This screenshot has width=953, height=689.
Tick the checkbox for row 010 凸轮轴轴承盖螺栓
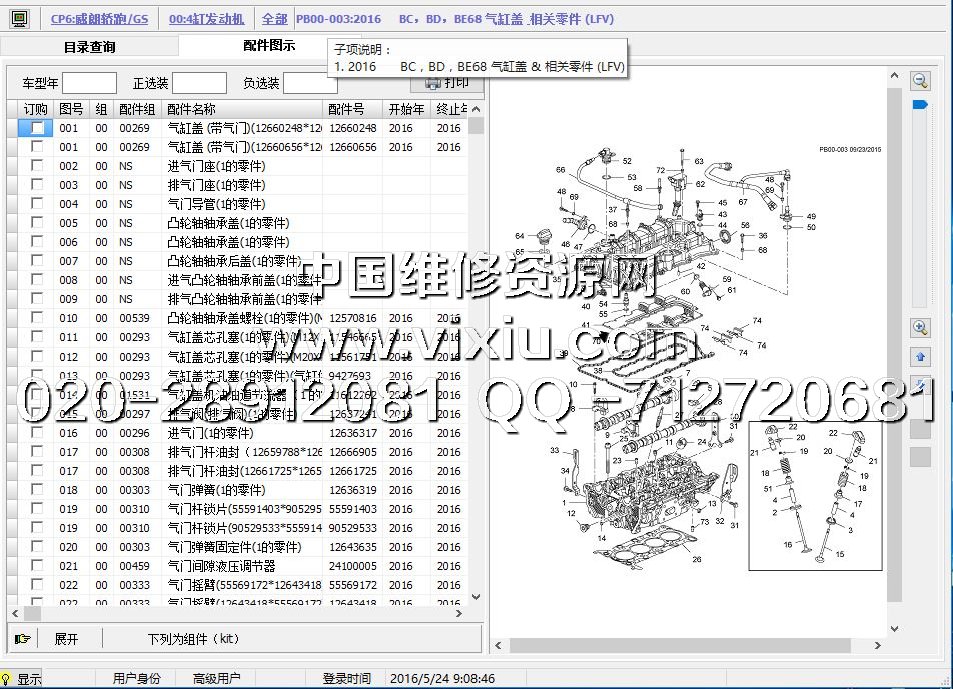[x=37, y=318]
